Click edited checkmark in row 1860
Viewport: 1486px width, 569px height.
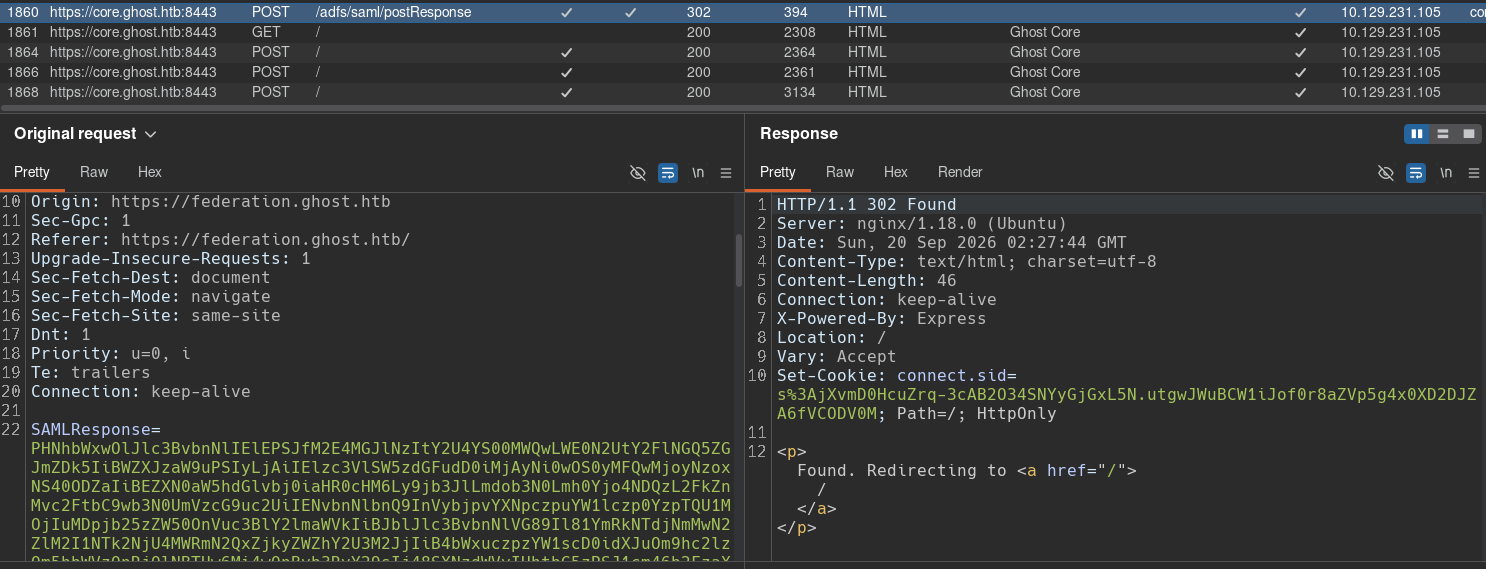click(x=630, y=12)
